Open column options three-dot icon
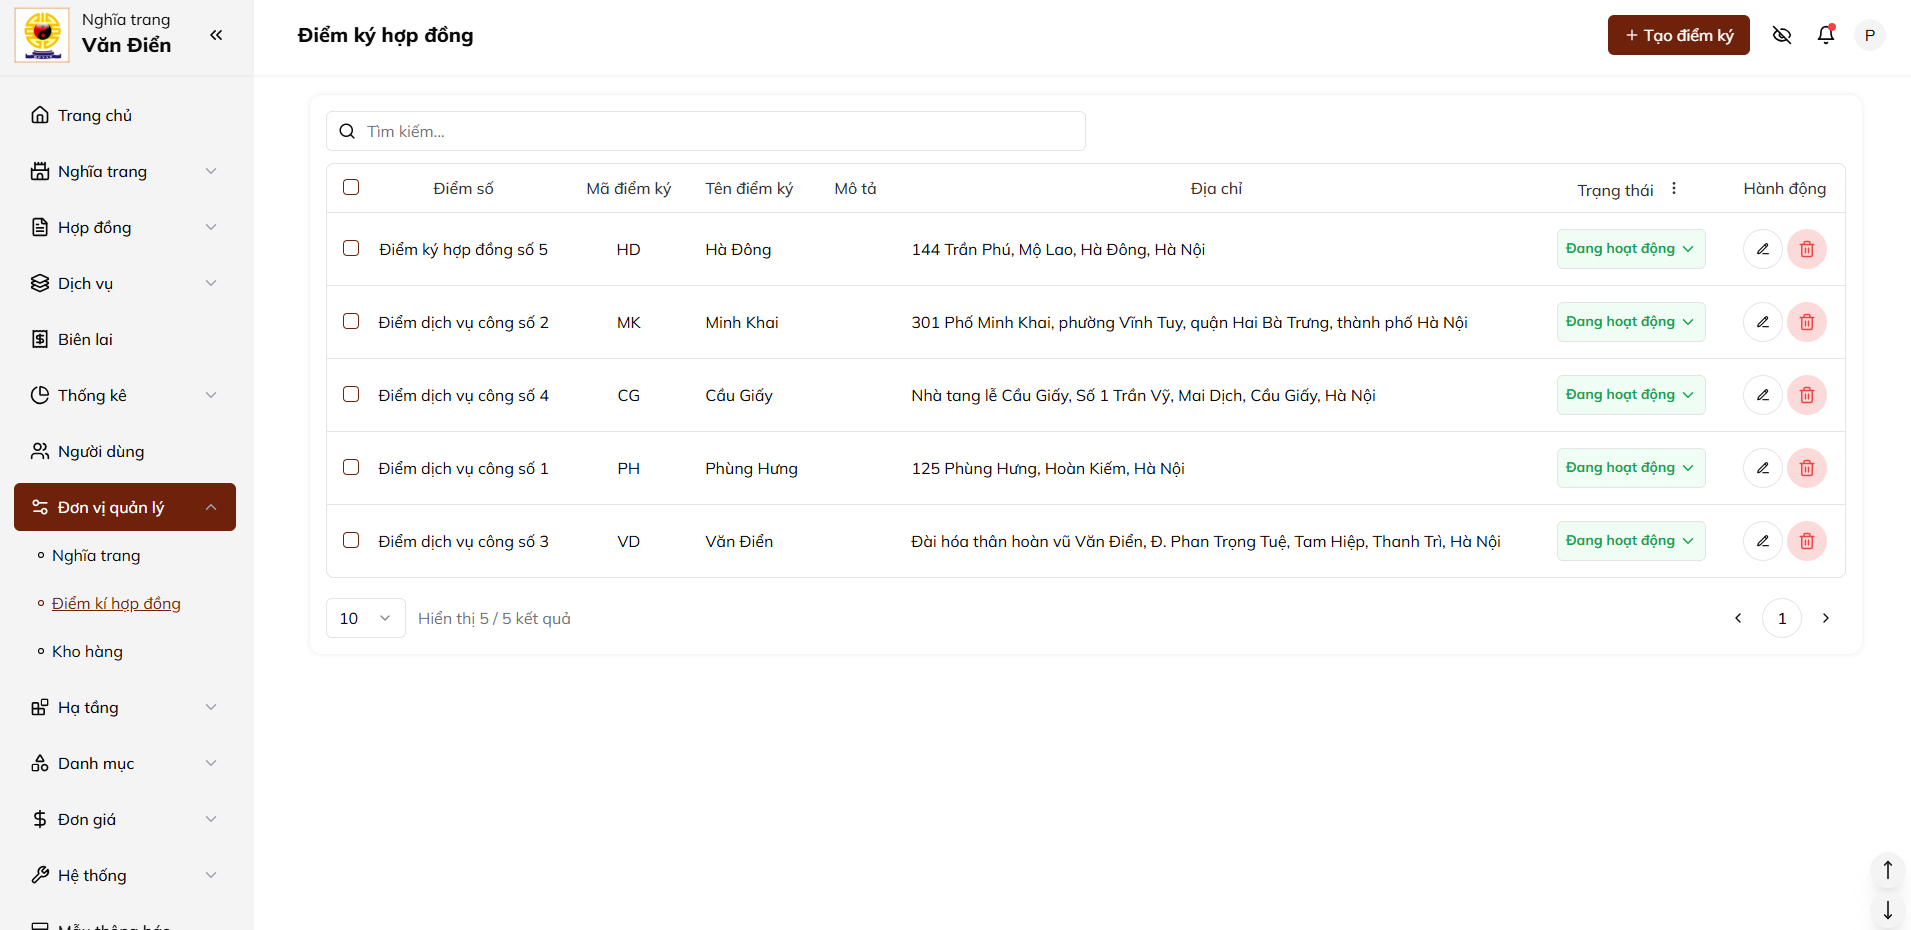The height and width of the screenshot is (930, 1911). (1673, 188)
